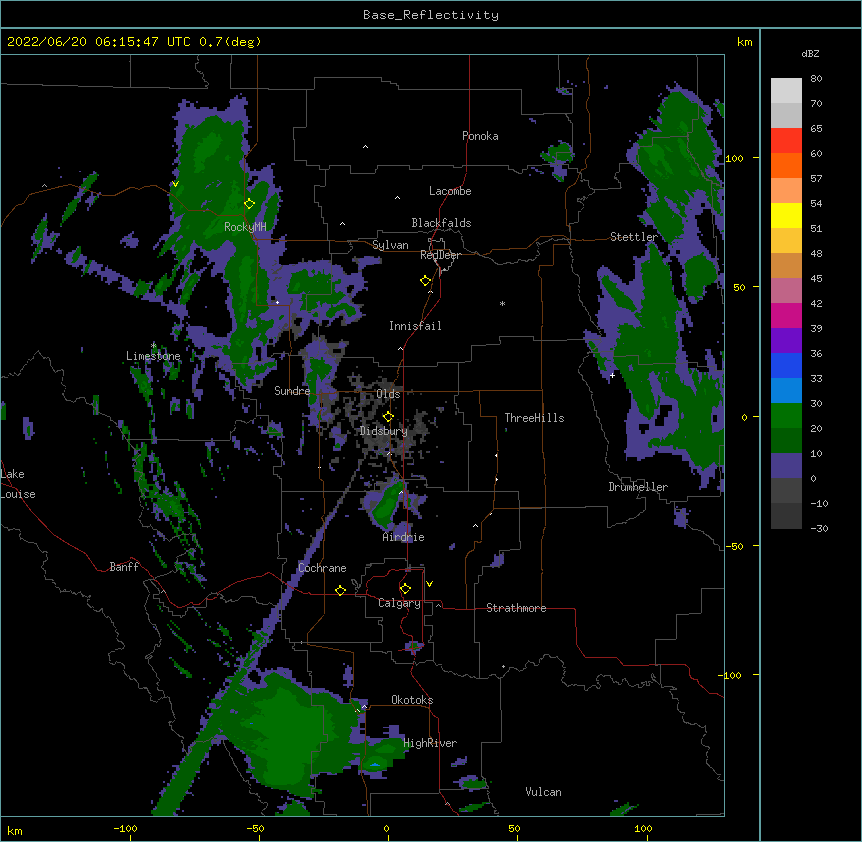862x842 pixels.
Task: Pick the whitish swatch between 80 and 70 dBZ
Action: 786,91
